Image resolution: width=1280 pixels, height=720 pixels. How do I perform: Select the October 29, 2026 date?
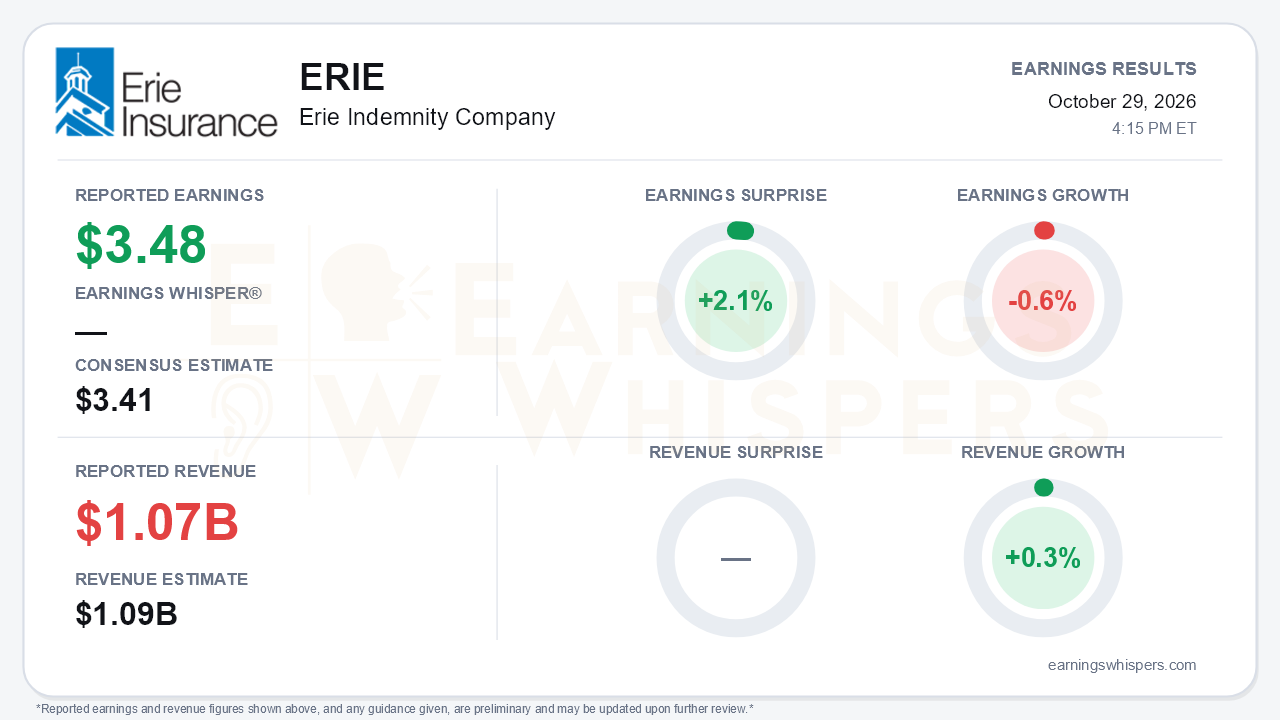(x=1122, y=101)
